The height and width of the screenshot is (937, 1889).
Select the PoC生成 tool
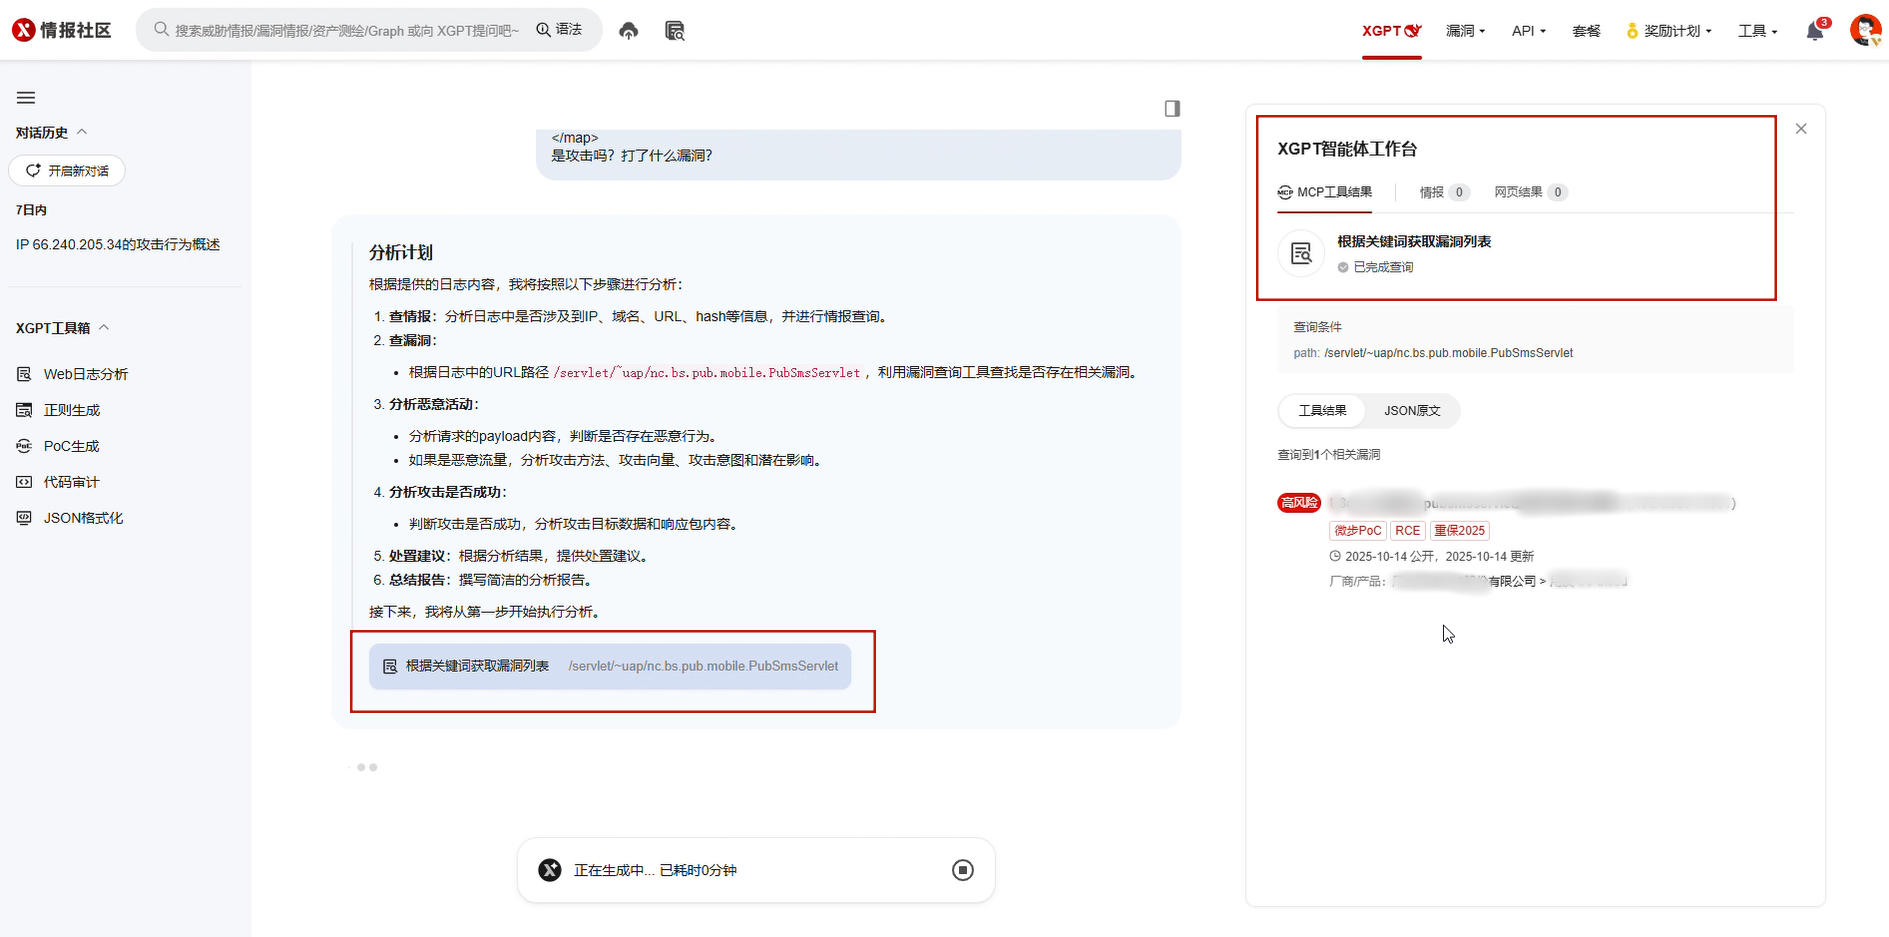[x=71, y=446]
